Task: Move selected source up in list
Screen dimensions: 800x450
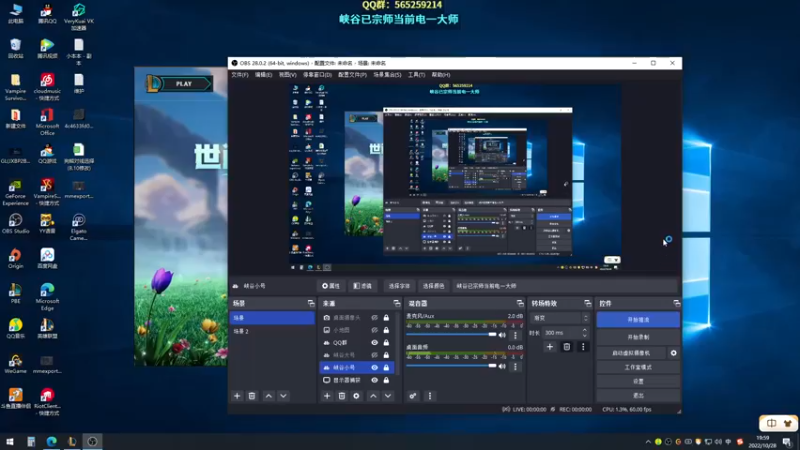Action: [373, 396]
